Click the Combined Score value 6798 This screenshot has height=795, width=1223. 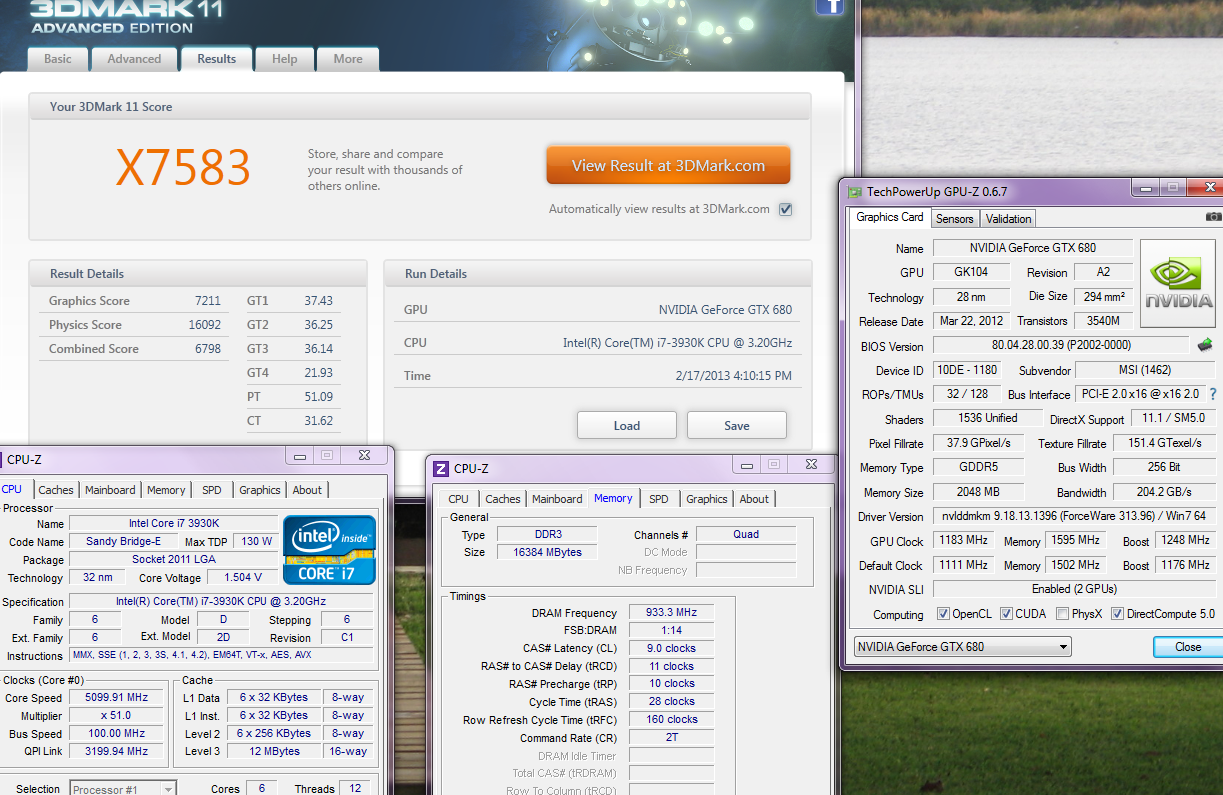(x=208, y=349)
